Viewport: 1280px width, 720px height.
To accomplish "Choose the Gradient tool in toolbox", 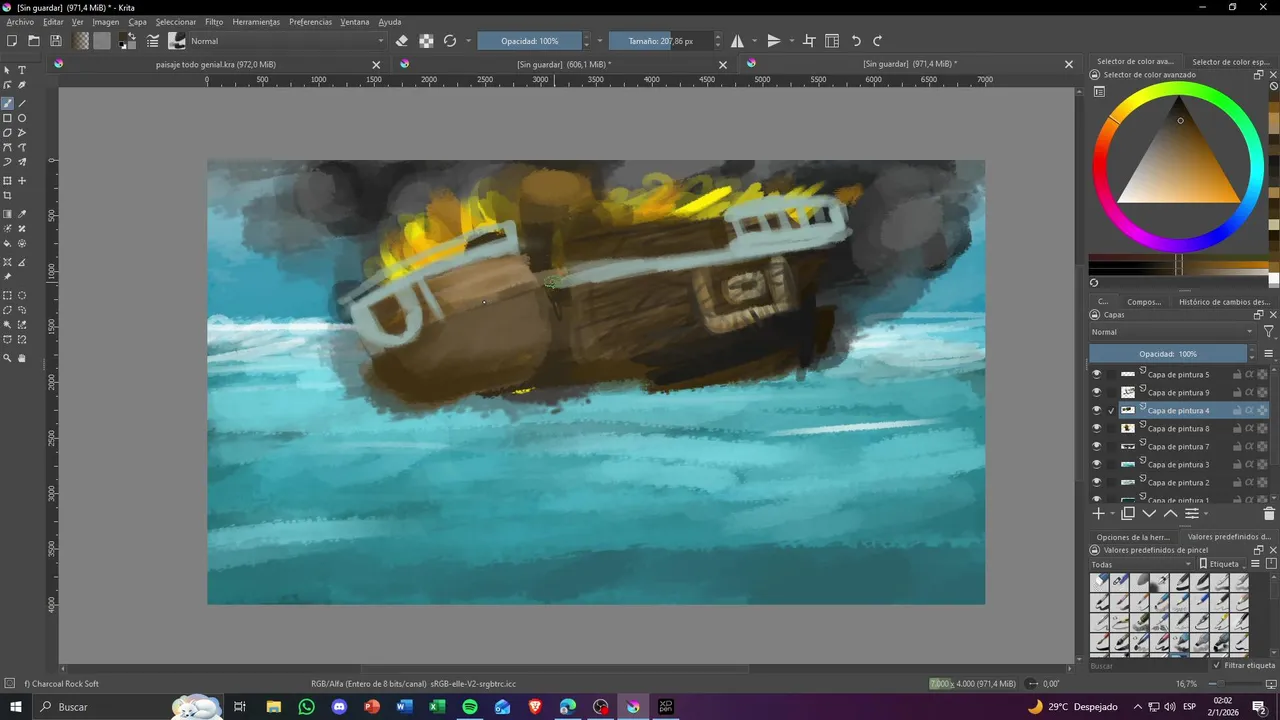I will (x=7, y=214).
